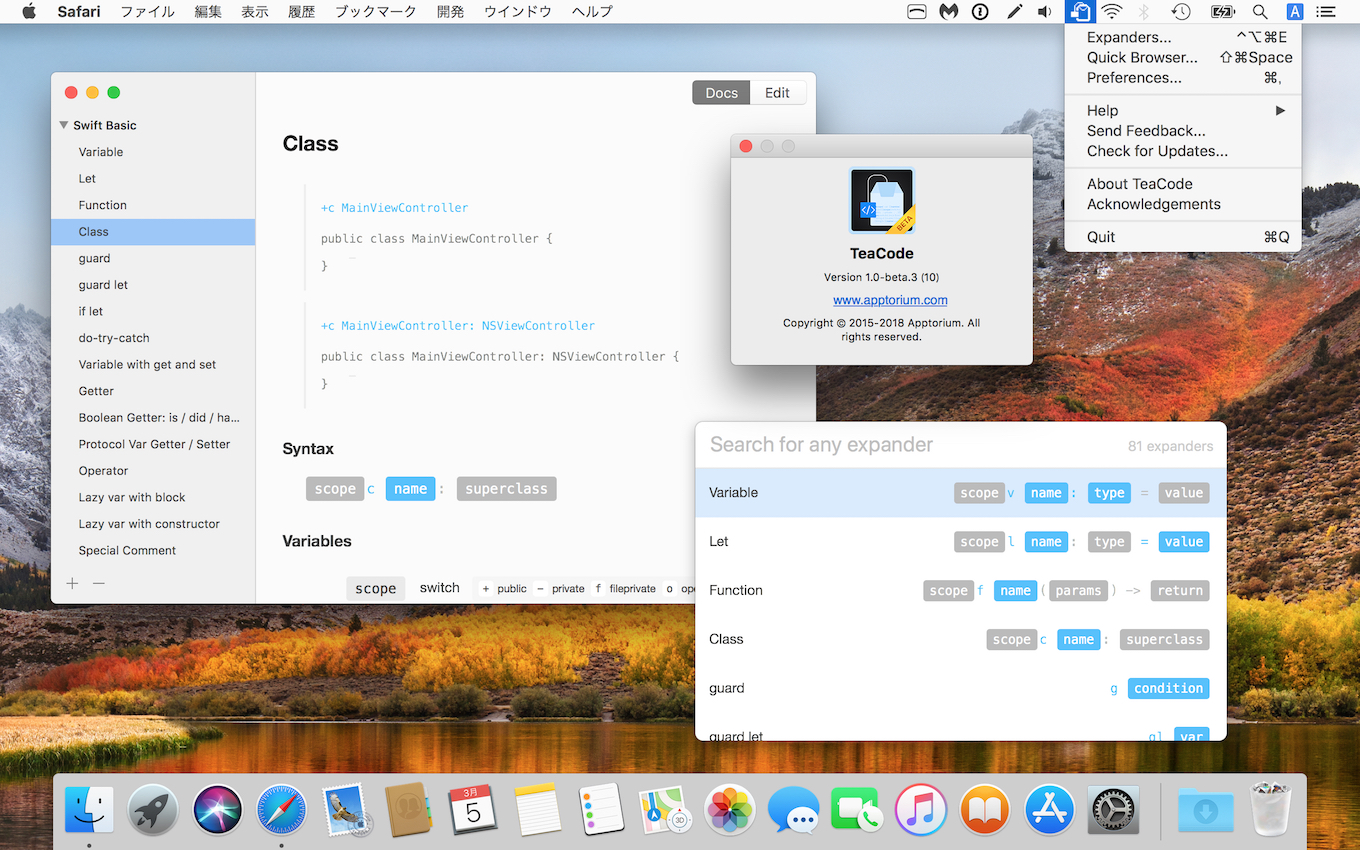
Task: Add a new expander with the plus icon
Action: 72,583
